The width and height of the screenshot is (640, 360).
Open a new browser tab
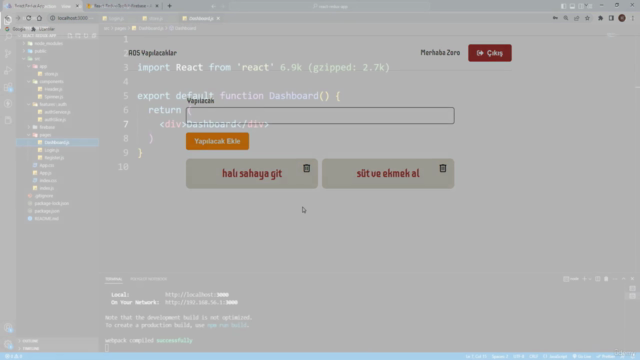[x=169, y=6]
